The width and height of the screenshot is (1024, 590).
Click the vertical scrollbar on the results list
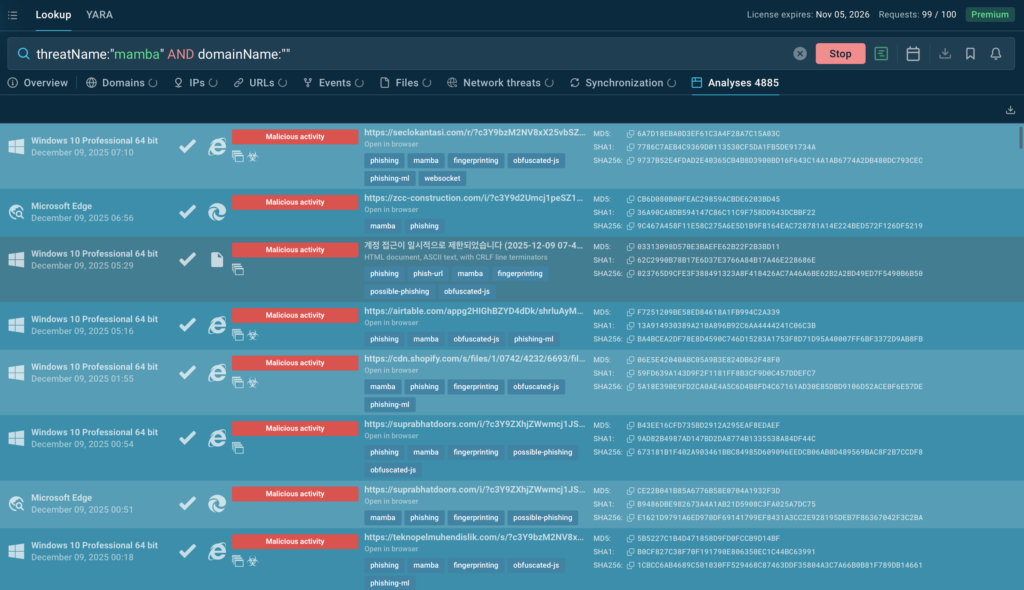click(x=1020, y=140)
